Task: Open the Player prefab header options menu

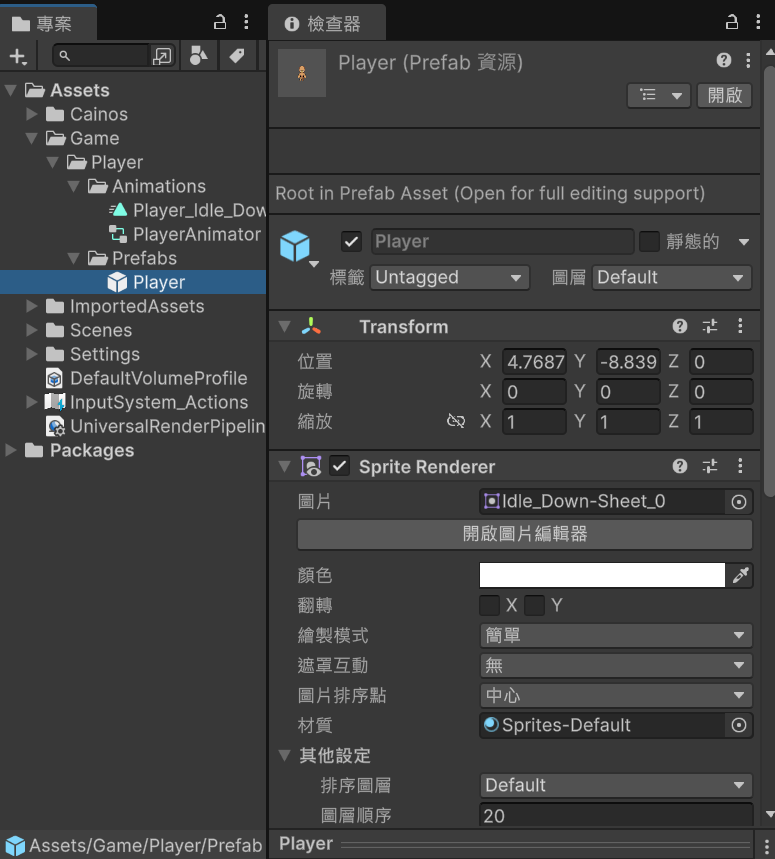Action: click(748, 60)
